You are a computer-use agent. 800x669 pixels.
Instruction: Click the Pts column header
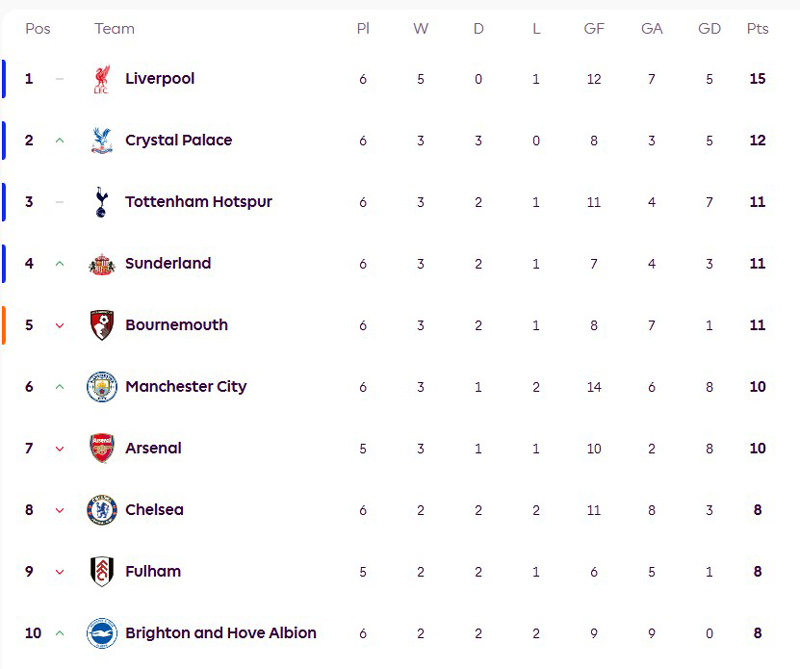757,29
